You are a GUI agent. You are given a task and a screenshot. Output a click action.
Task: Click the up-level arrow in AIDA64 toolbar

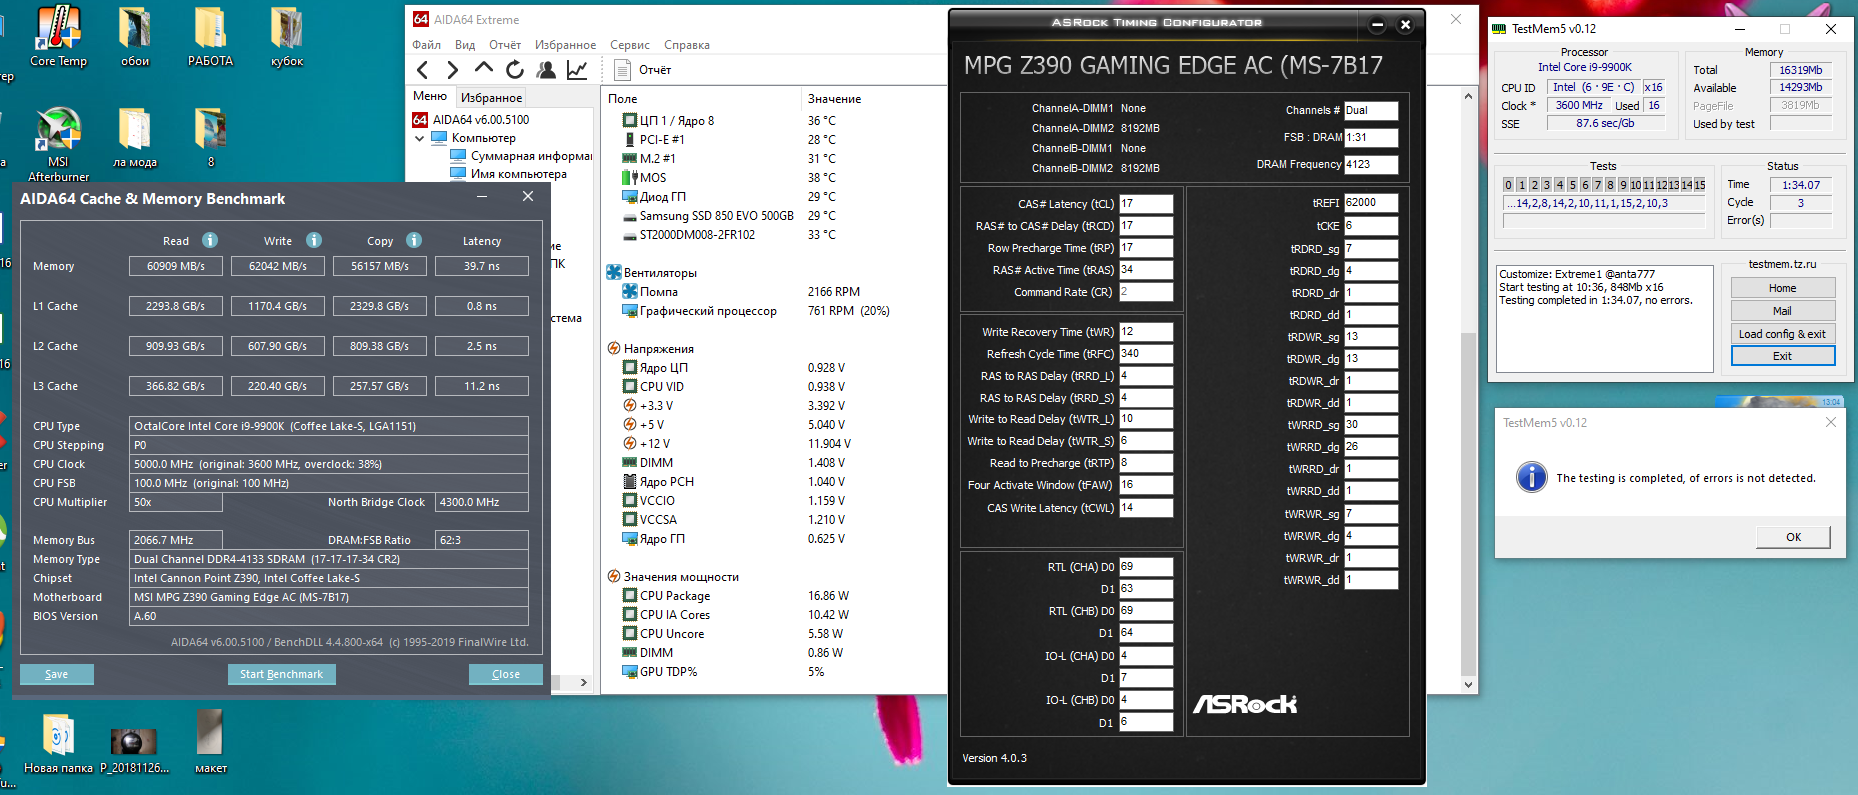484,68
